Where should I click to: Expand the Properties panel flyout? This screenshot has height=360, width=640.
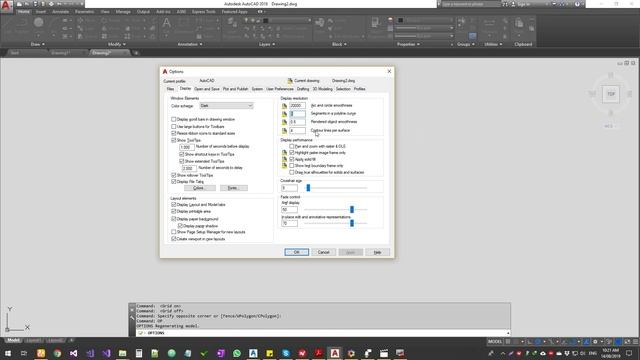[409, 44]
